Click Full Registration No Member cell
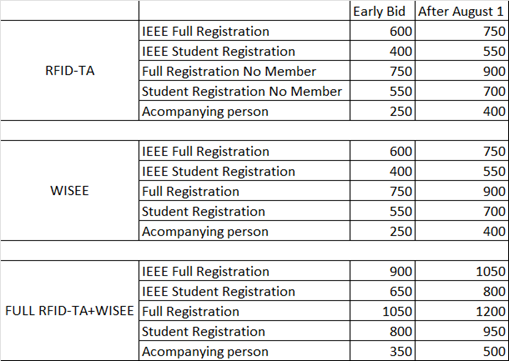This screenshot has height=361, width=509. [x=245, y=71]
